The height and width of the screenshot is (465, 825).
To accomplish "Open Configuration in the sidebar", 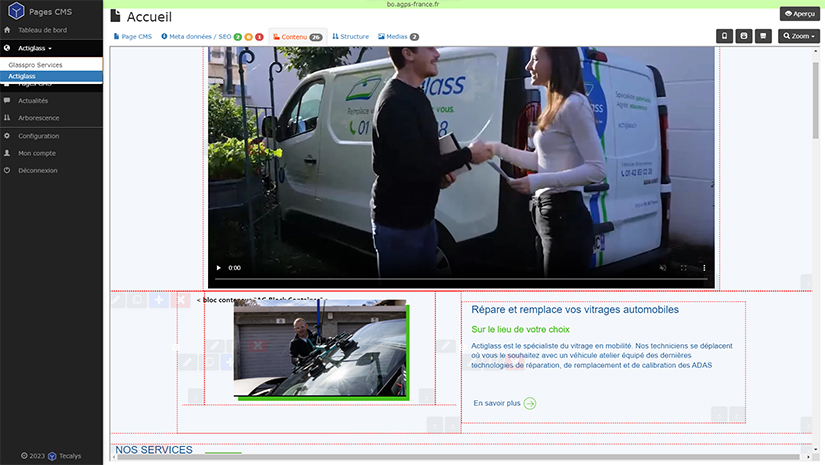I will pyautogui.click(x=38, y=136).
